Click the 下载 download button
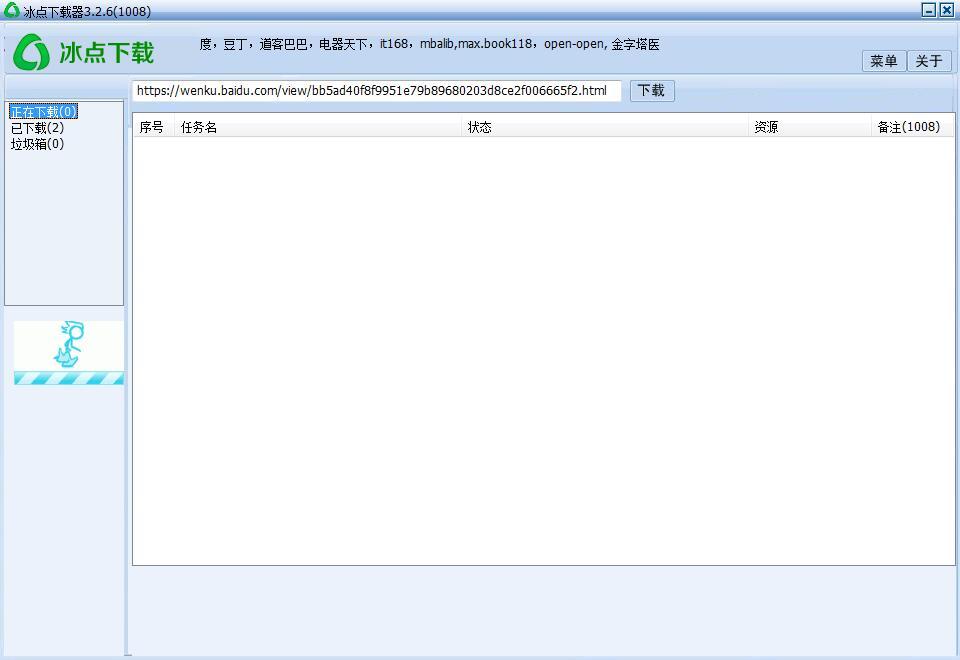960x660 pixels. [652, 91]
